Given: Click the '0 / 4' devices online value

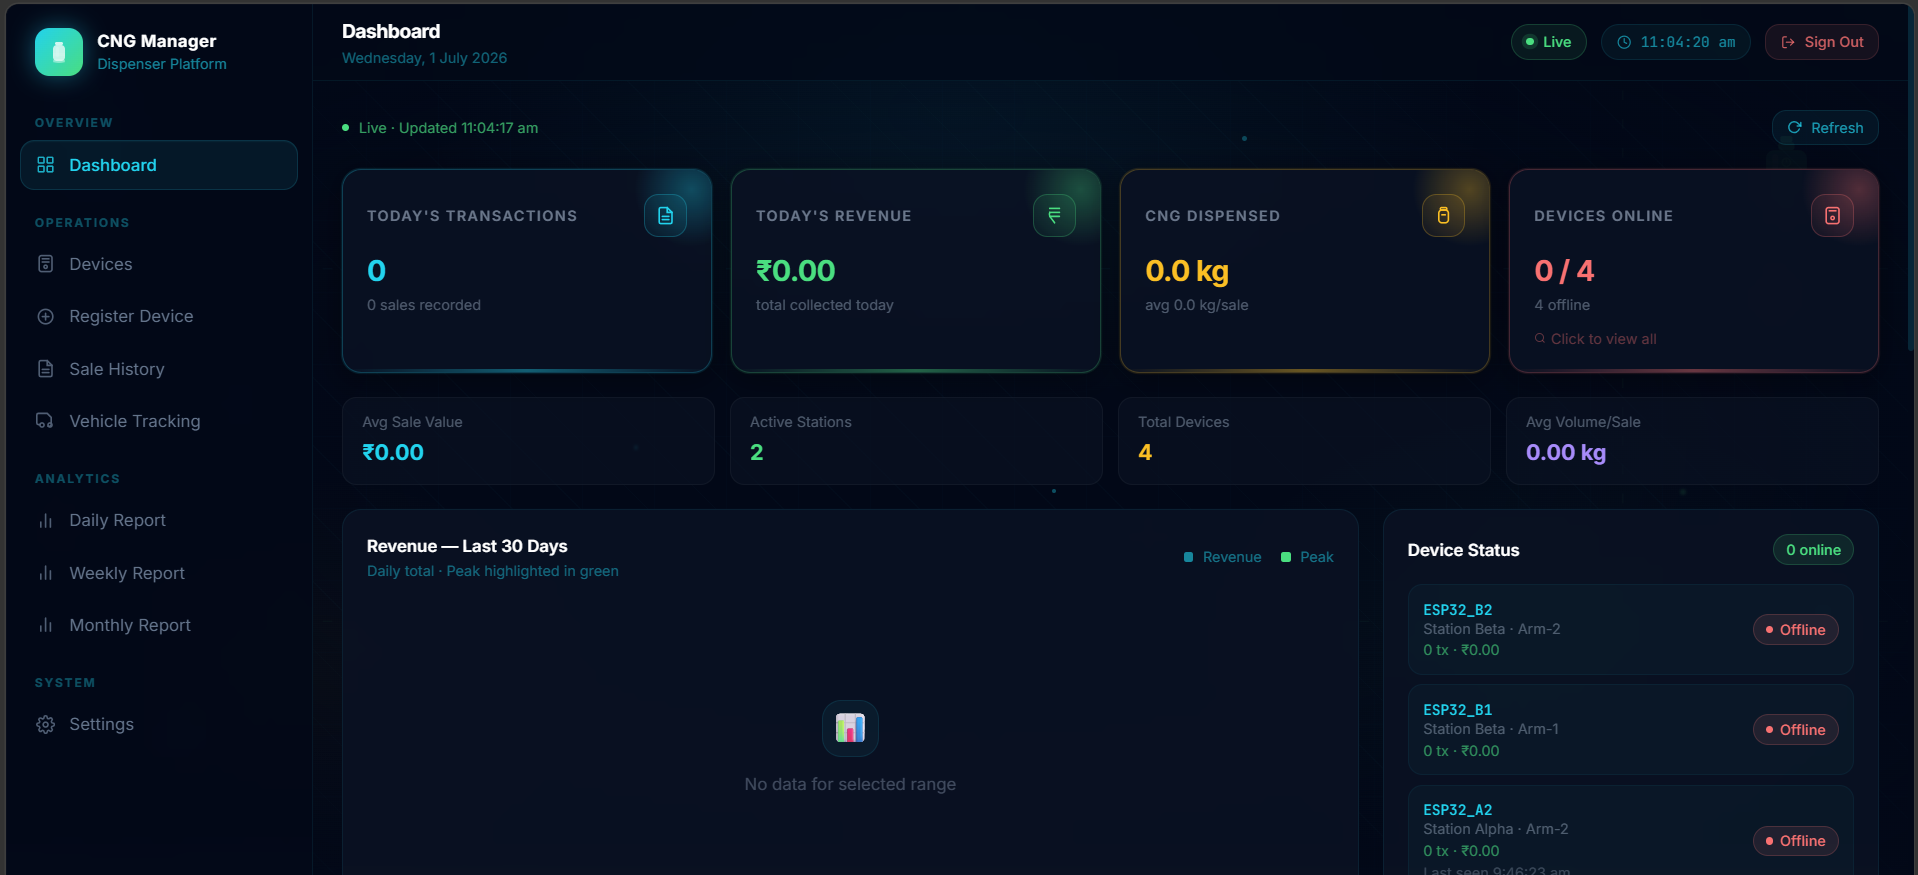Looking at the screenshot, I should (1564, 271).
